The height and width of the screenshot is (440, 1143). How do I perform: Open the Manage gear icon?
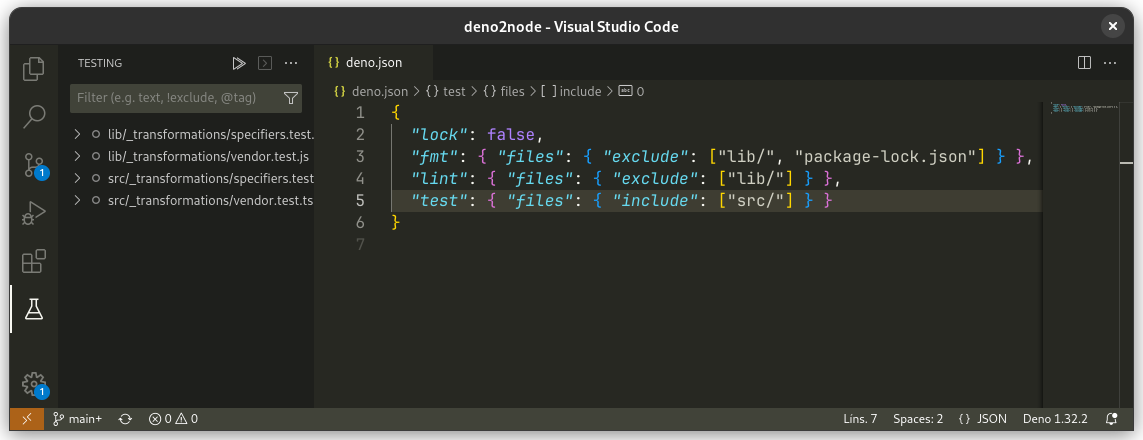(x=34, y=384)
